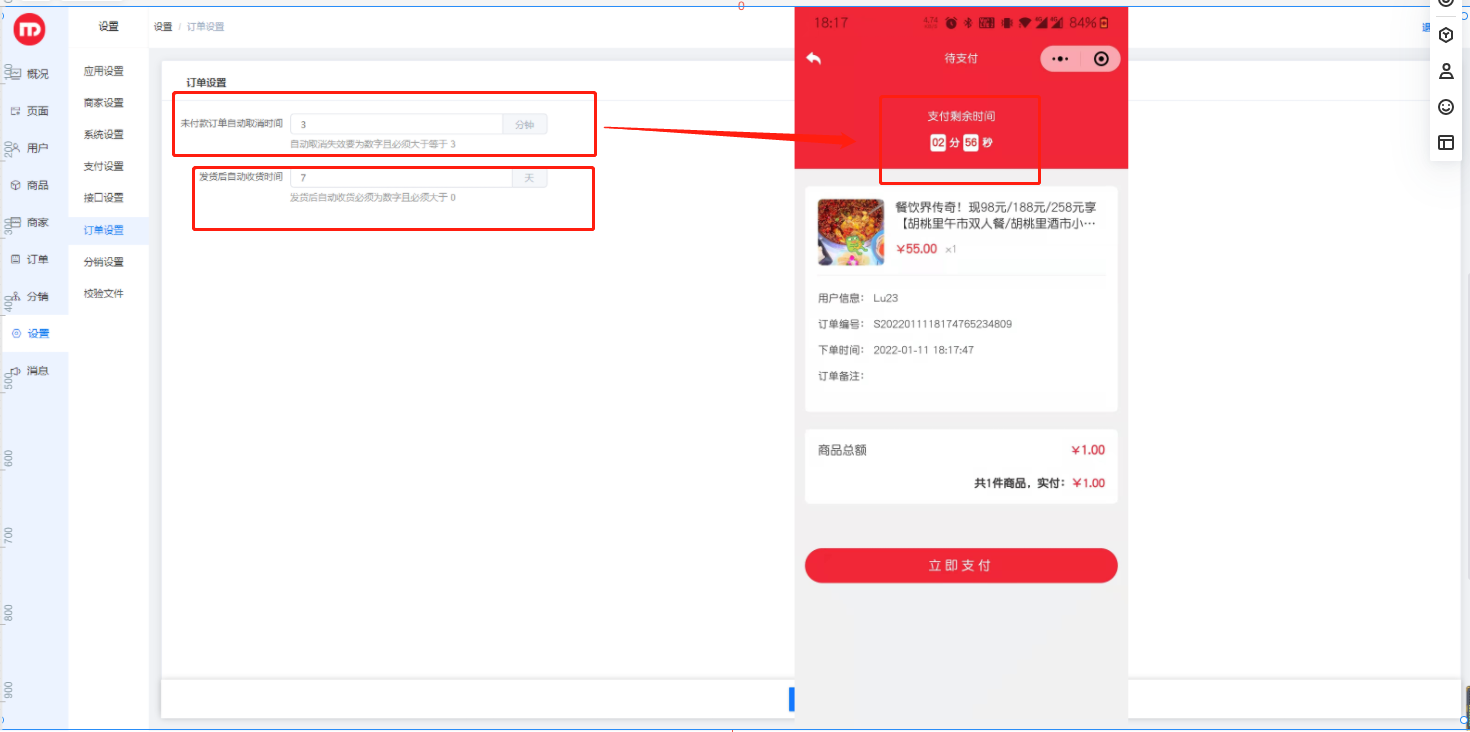
Task: Tap the 用户信息 value Lu23
Action: click(x=886, y=298)
